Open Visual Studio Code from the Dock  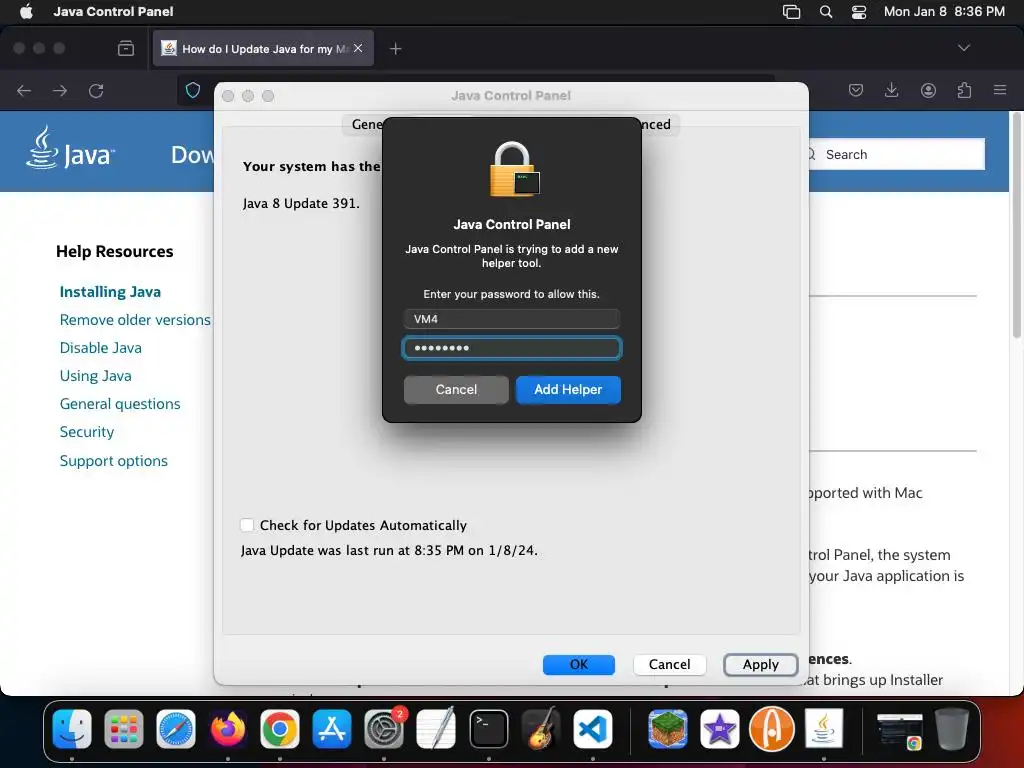[592, 729]
